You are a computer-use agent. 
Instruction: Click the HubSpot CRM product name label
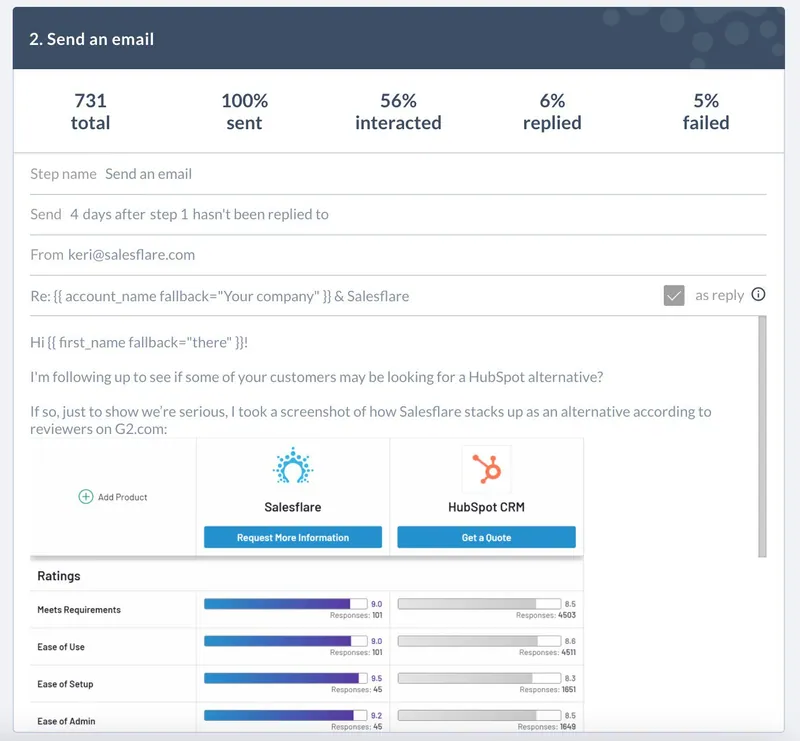click(486, 507)
